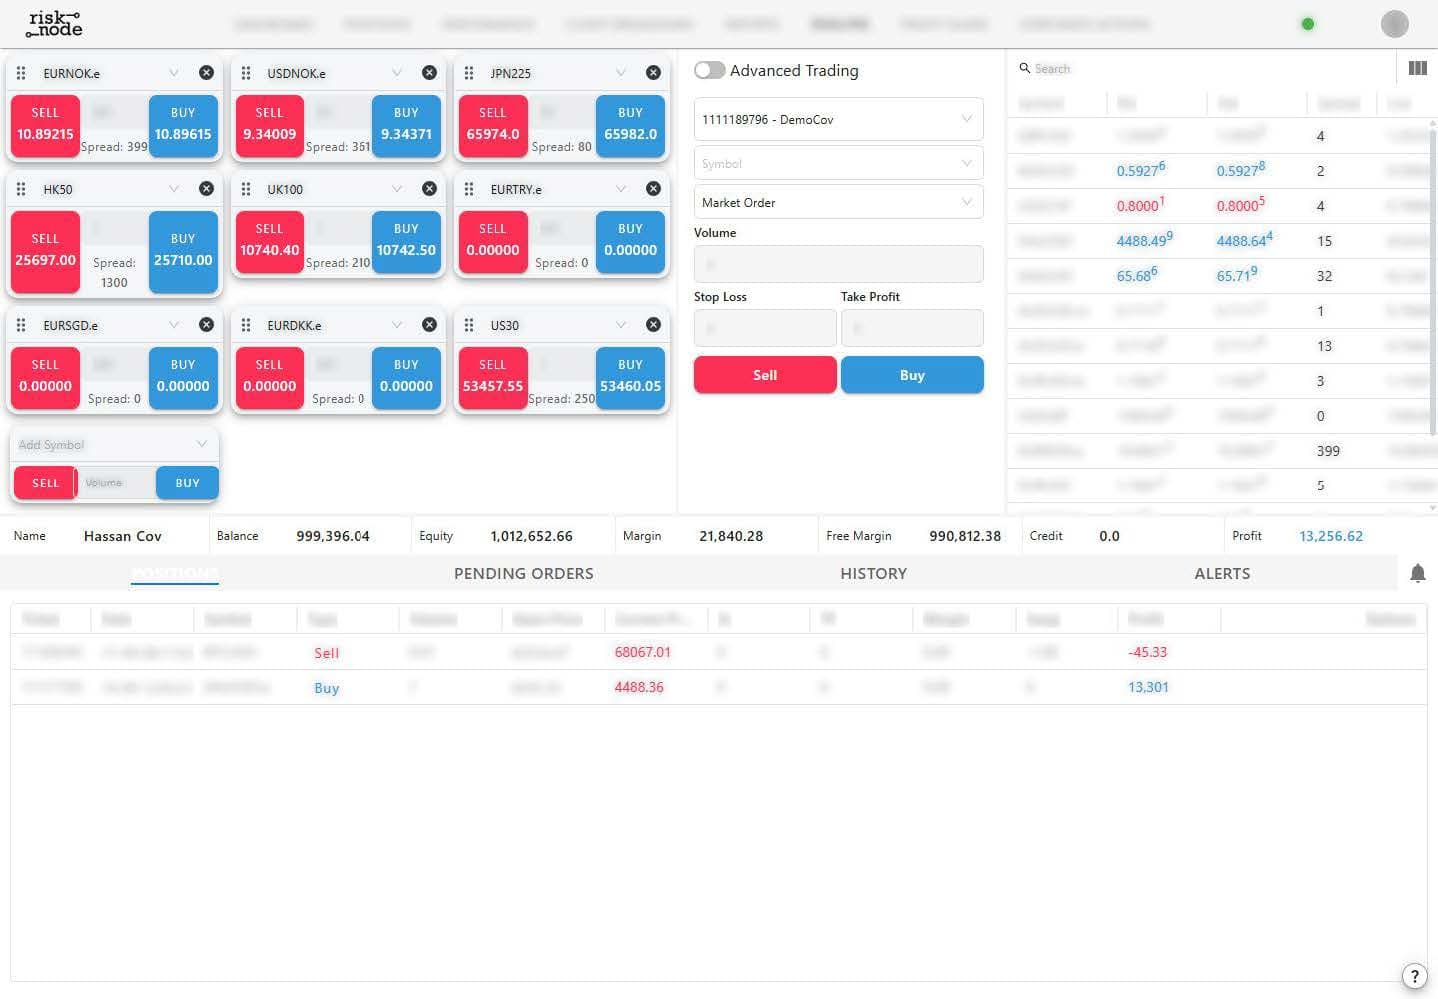Viewport: 1438px width, 999px height.
Task: Open the Add Symbol dropdown
Action: click(x=114, y=445)
